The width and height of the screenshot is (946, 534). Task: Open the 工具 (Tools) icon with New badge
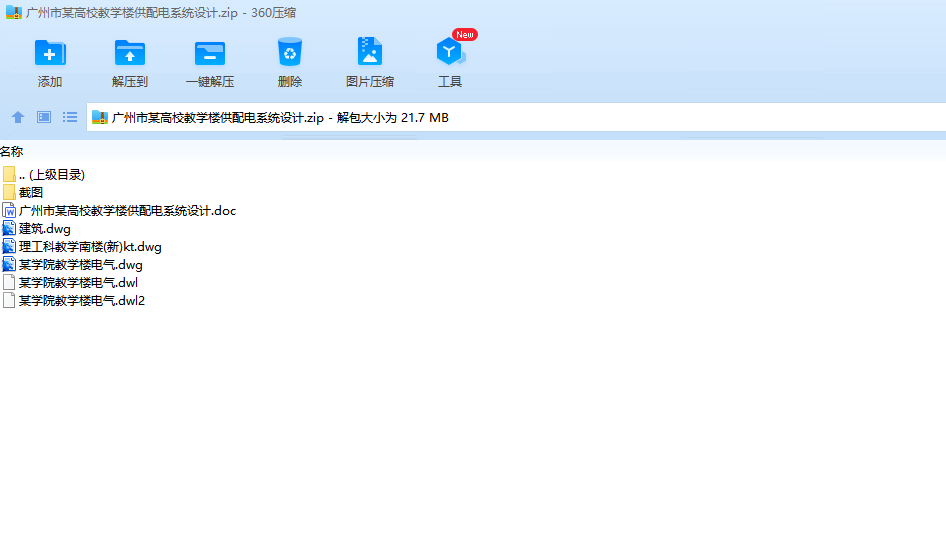[x=450, y=52]
